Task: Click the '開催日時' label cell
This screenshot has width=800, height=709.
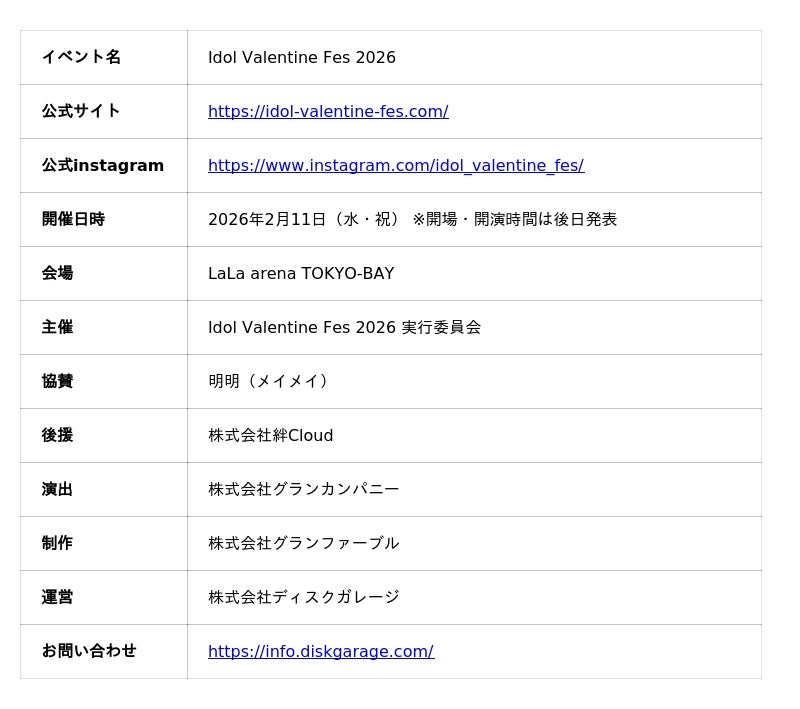Action: pos(73,220)
